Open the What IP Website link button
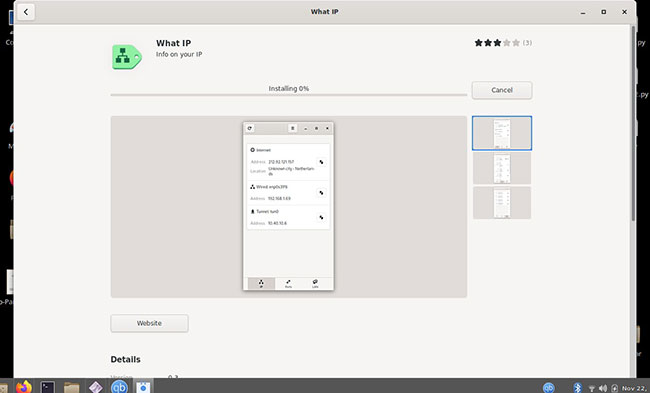Screen dimensions: 650x393 (x=149, y=323)
